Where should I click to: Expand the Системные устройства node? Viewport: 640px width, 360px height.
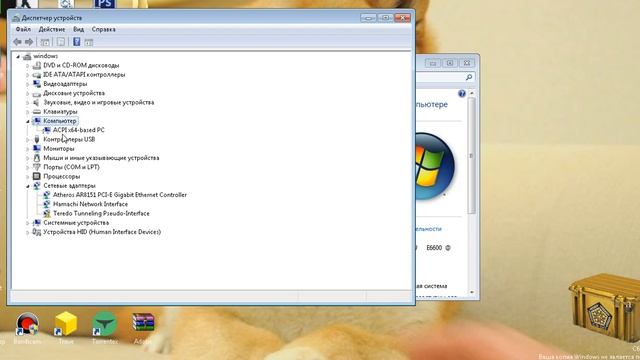coord(28,223)
